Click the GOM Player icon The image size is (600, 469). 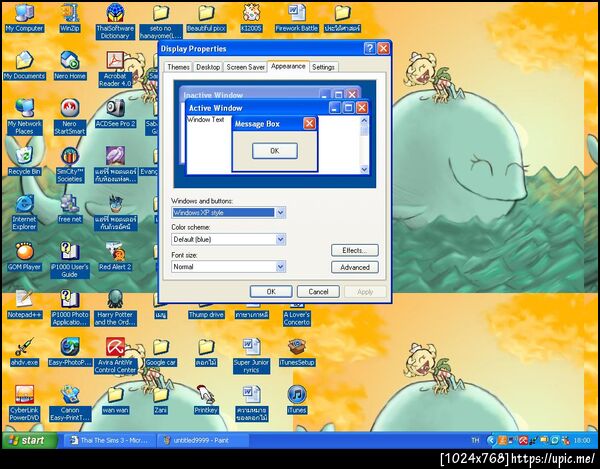[24, 257]
